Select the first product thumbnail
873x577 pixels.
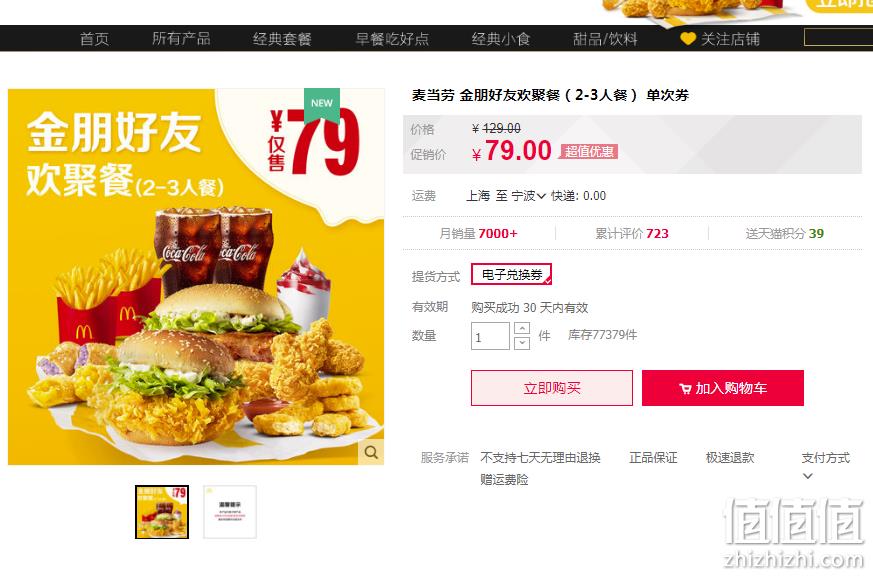click(162, 512)
